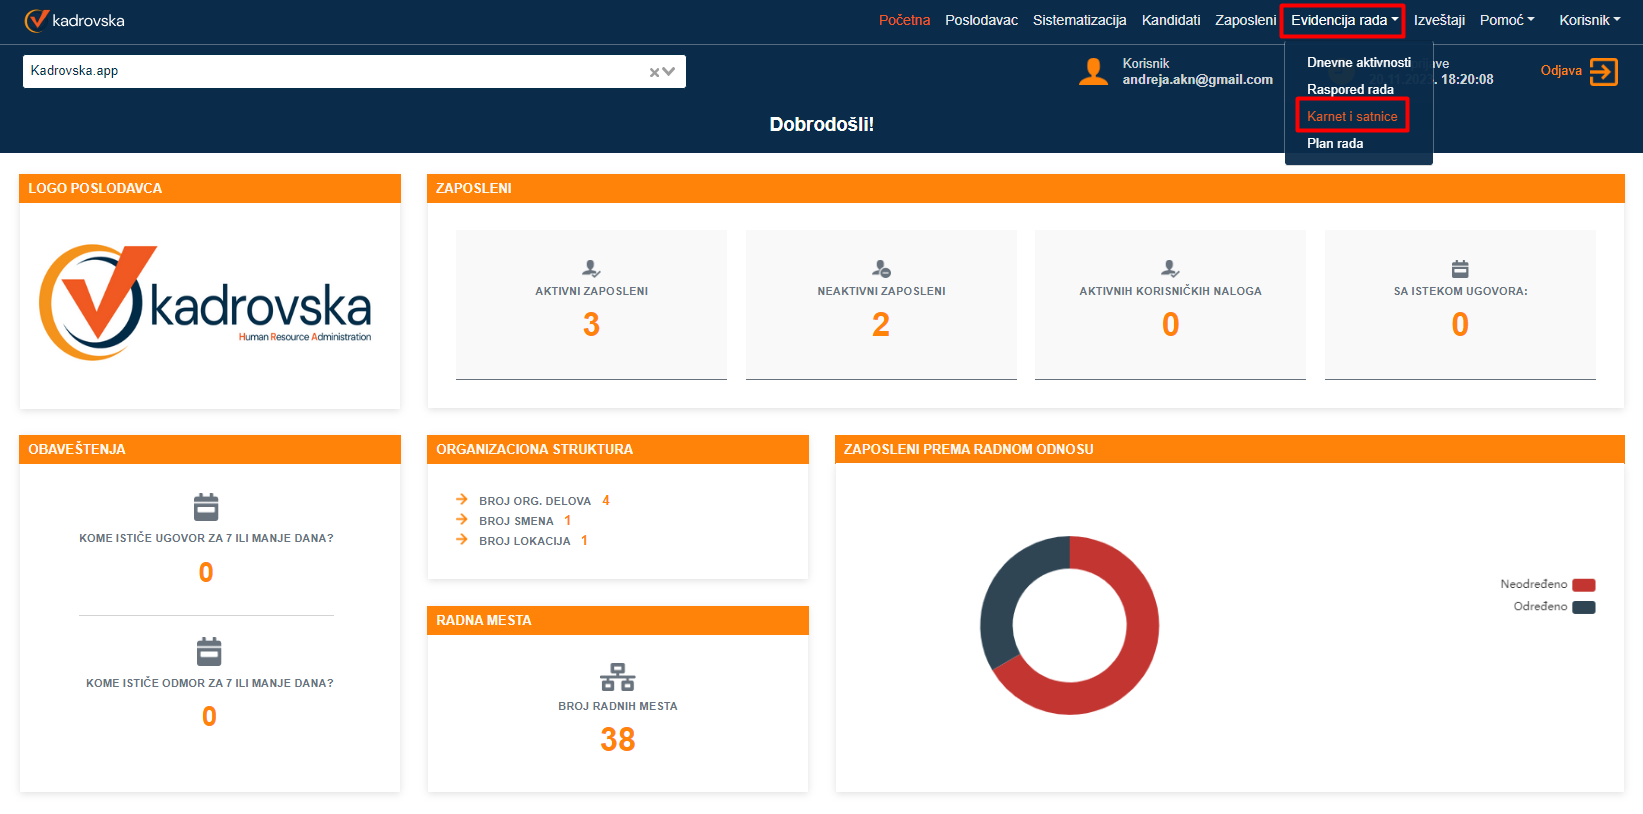Viewport: 1643px width, 814px height.
Task: Open Plan rada from the dropdown
Action: click(1335, 143)
